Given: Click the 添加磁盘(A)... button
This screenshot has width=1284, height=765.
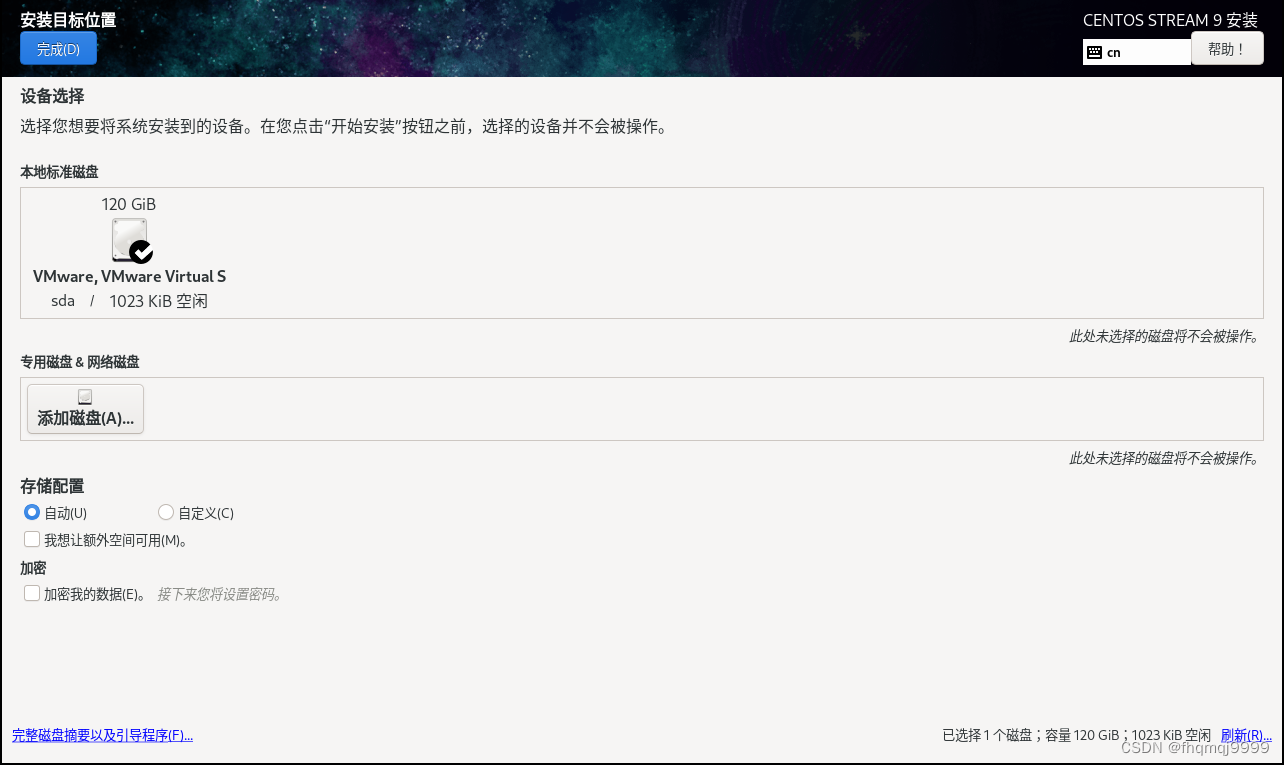Looking at the screenshot, I should (85, 409).
